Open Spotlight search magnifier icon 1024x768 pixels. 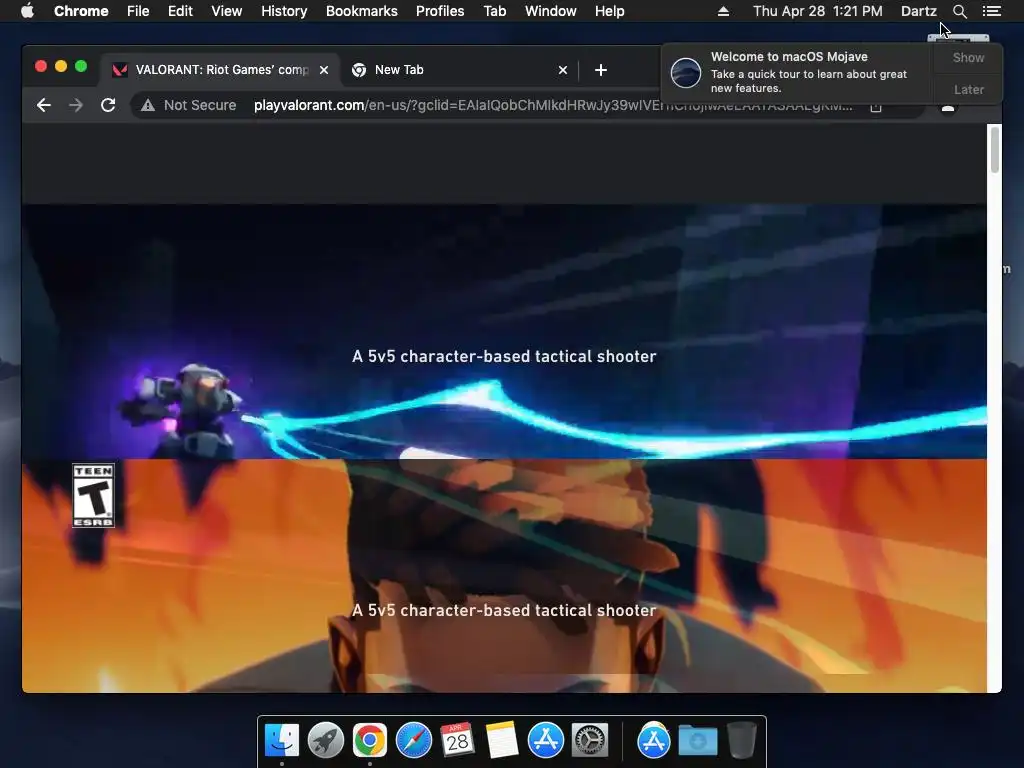tap(959, 11)
